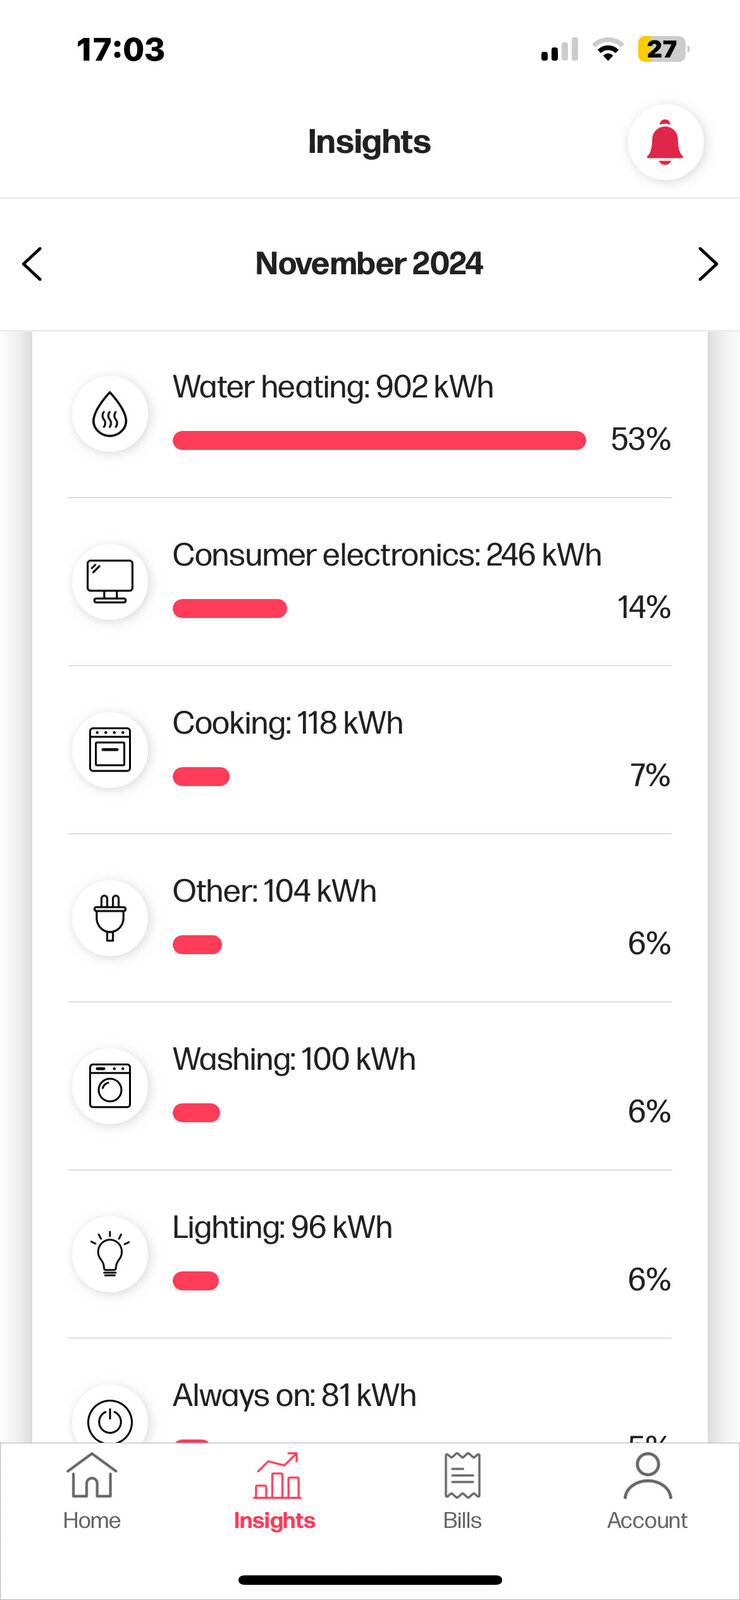The width and height of the screenshot is (740, 1600).
Task: Select the Insights tab
Action: coord(275,1491)
